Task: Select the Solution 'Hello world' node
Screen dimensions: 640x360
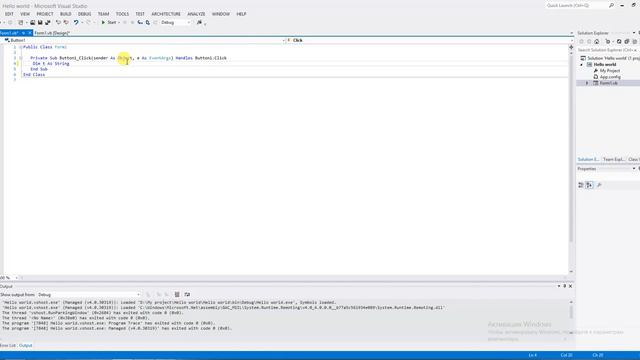Action: coord(610,58)
